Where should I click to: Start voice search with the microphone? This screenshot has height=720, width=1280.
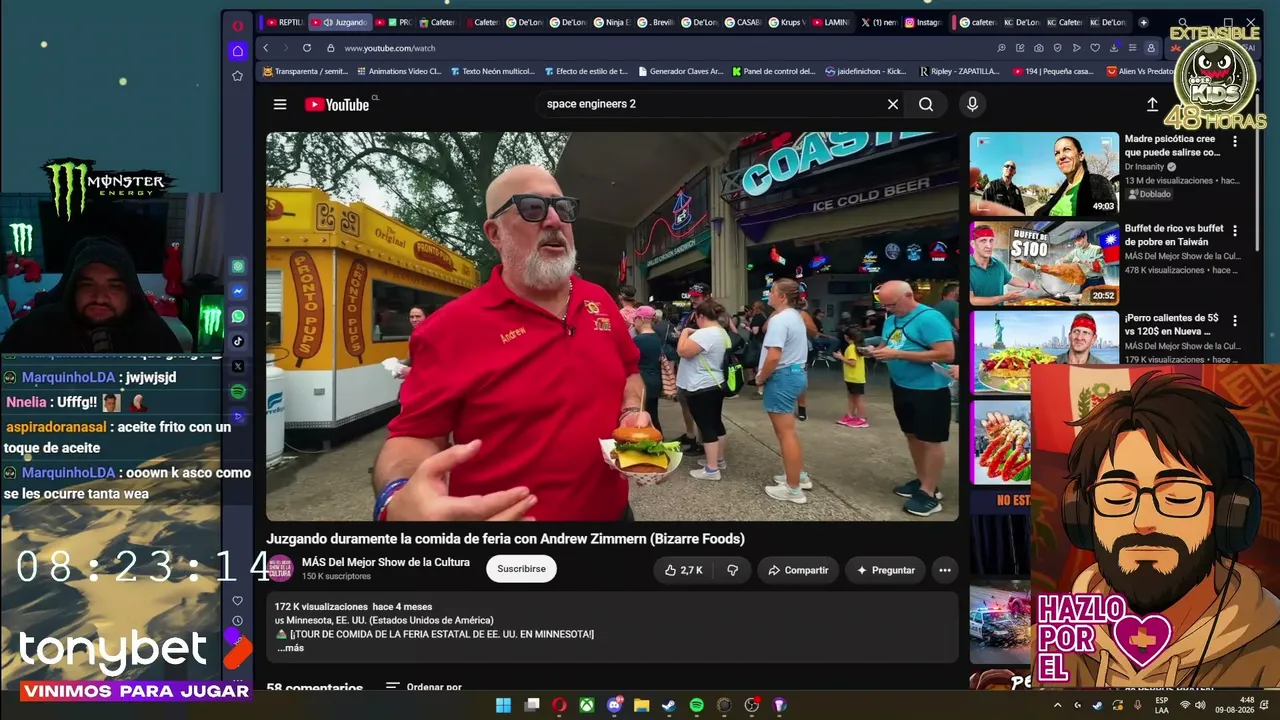972,104
